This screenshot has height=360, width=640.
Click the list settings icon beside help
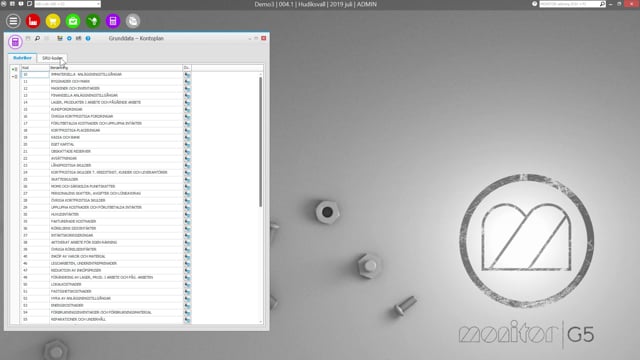click(78, 38)
